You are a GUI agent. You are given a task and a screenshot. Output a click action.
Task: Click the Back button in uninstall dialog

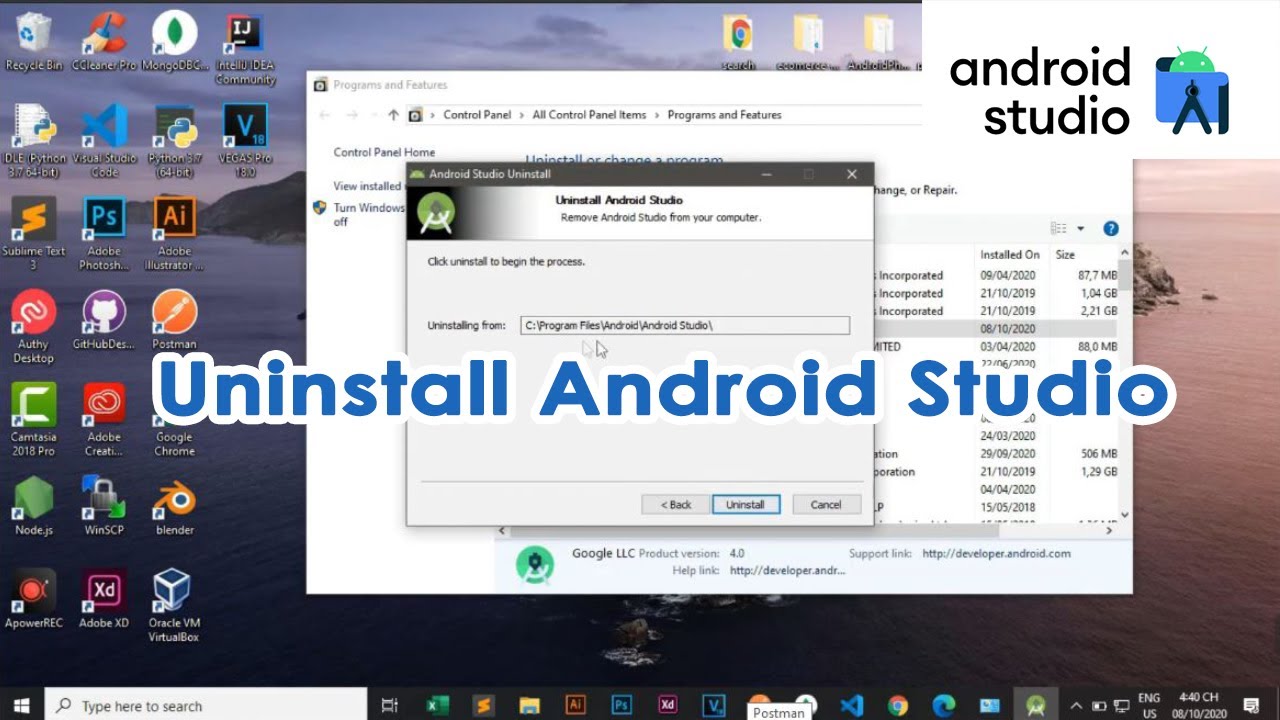point(676,505)
